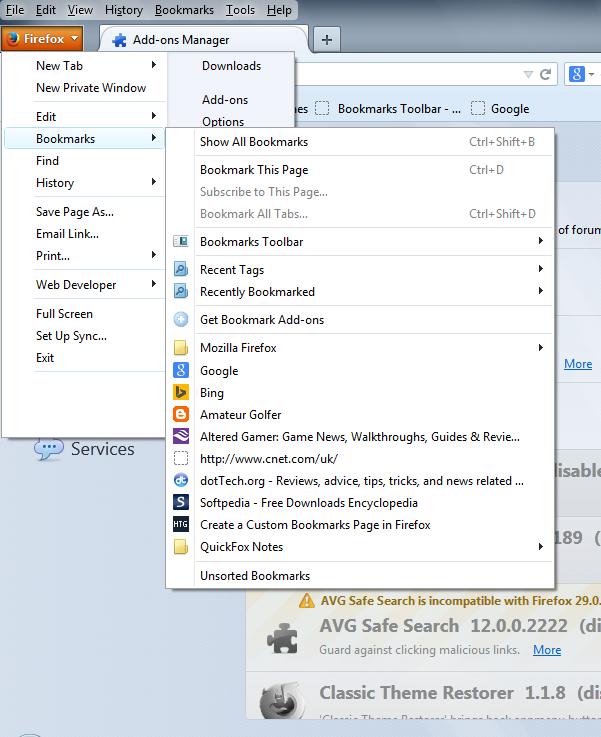Click the QuickFox Notes folder icon

click(181, 547)
